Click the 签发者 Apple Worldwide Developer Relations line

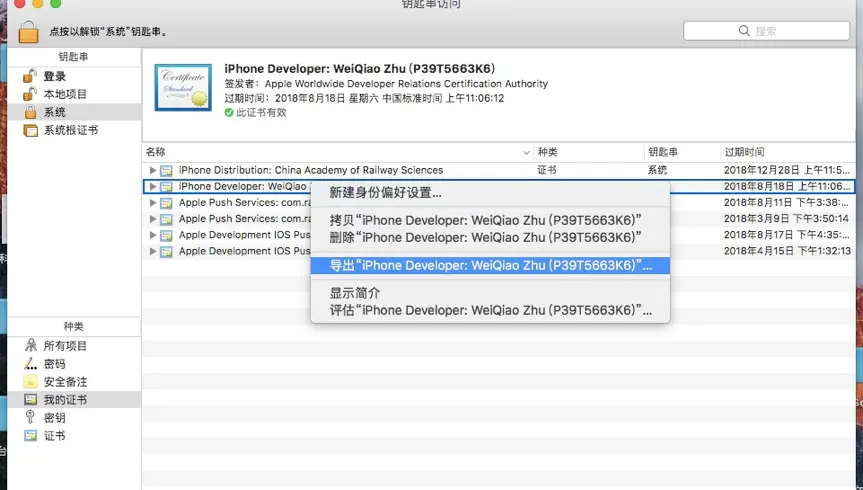click(x=386, y=84)
